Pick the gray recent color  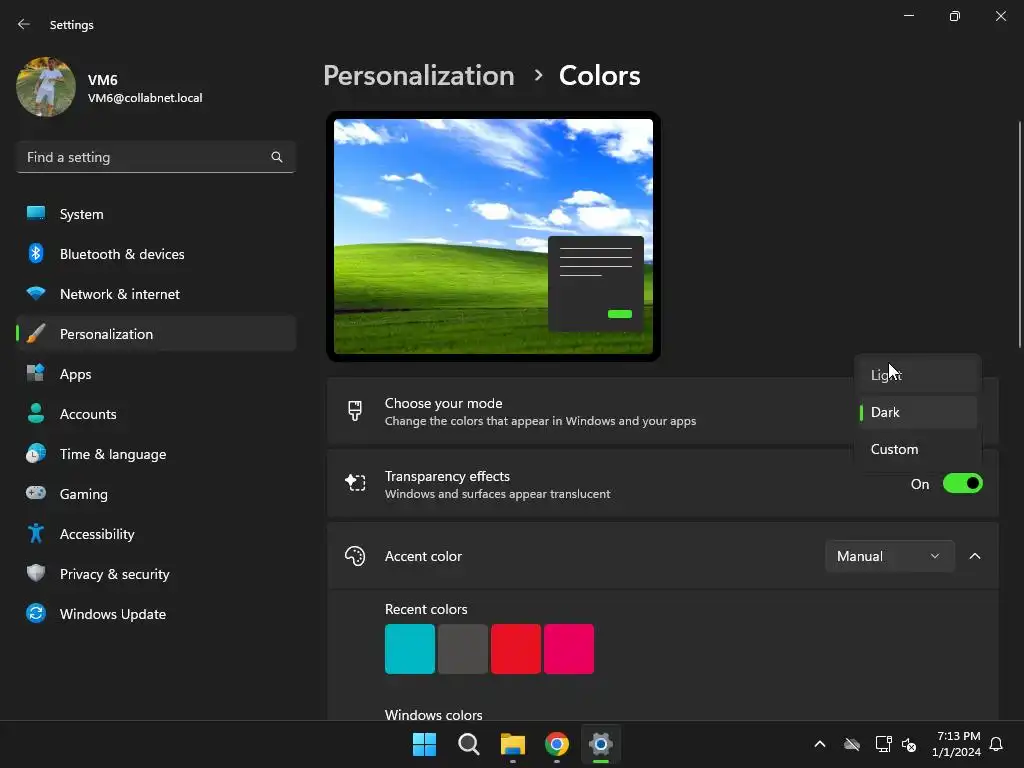click(x=462, y=648)
